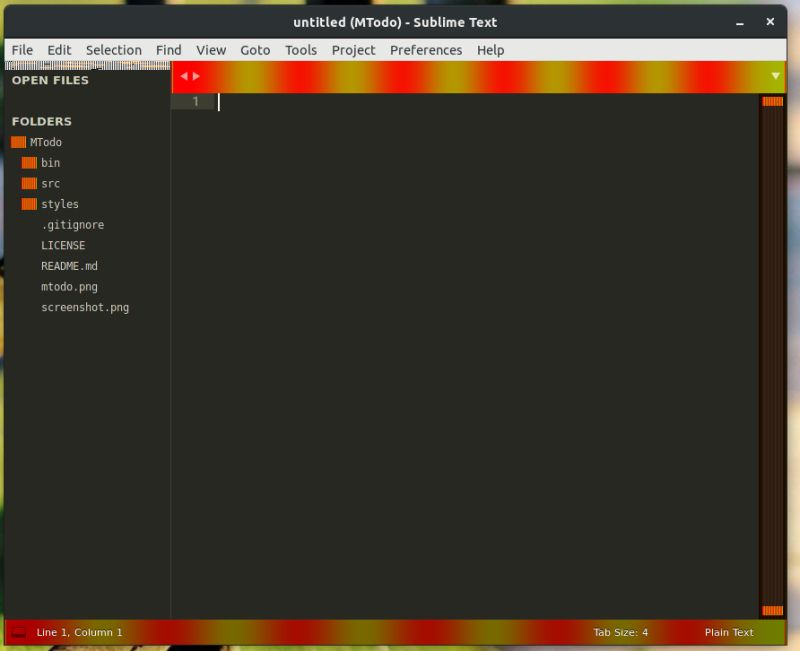Open the Goto menu

pos(255,50)
